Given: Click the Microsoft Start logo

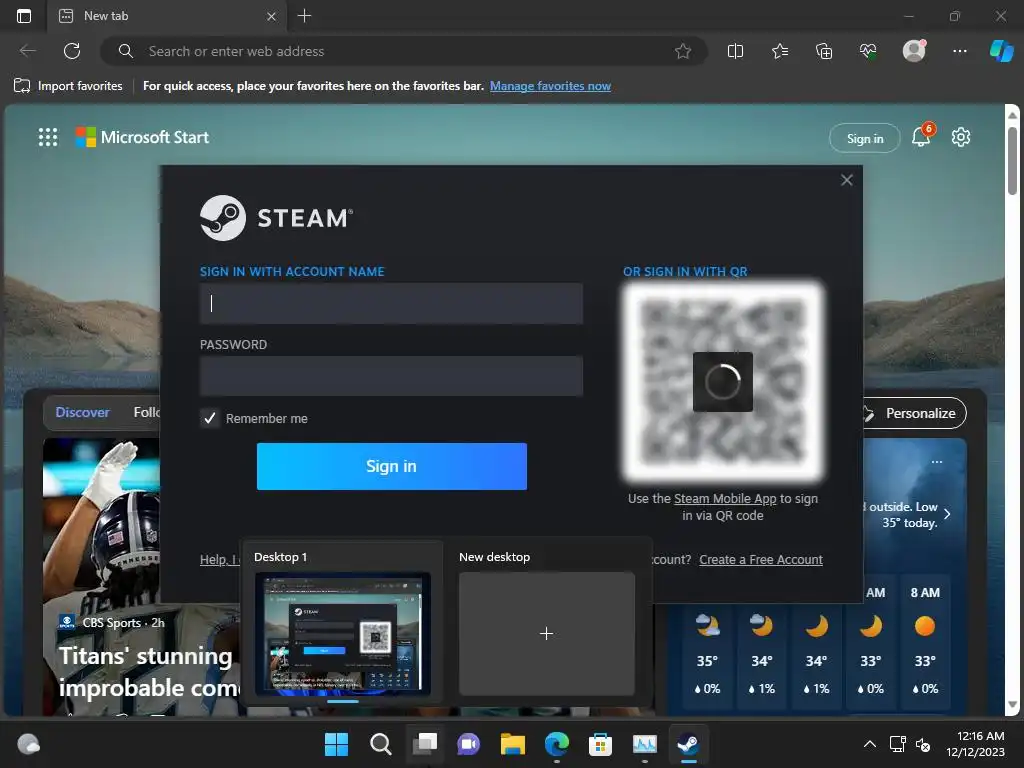Looking at the screenshot, I should 142,137.
